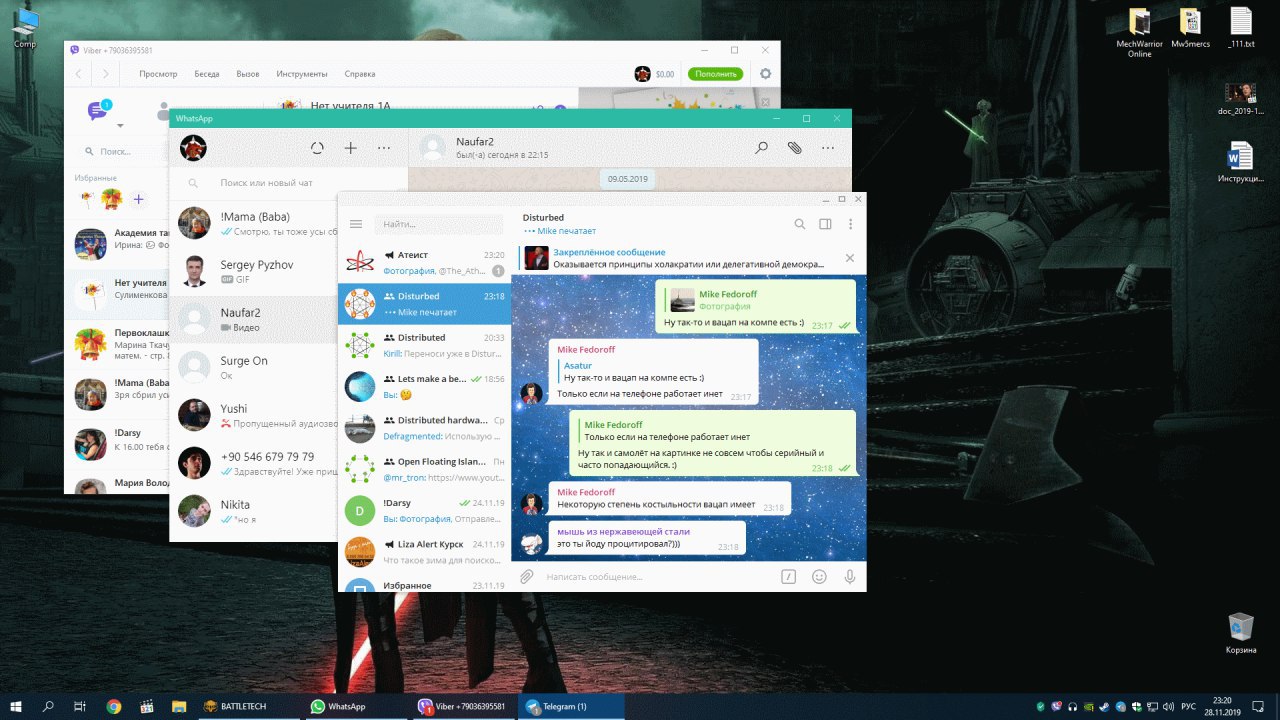This screenshot has width=1280, height=720.
Task: Open !Darsy chat in Viber
Action: 118,442
